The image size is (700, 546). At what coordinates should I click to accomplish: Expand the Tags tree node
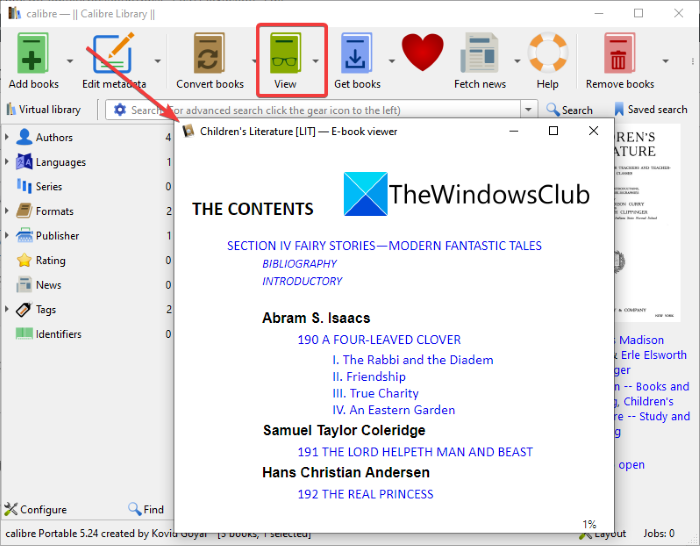click(x=7, y=308)
